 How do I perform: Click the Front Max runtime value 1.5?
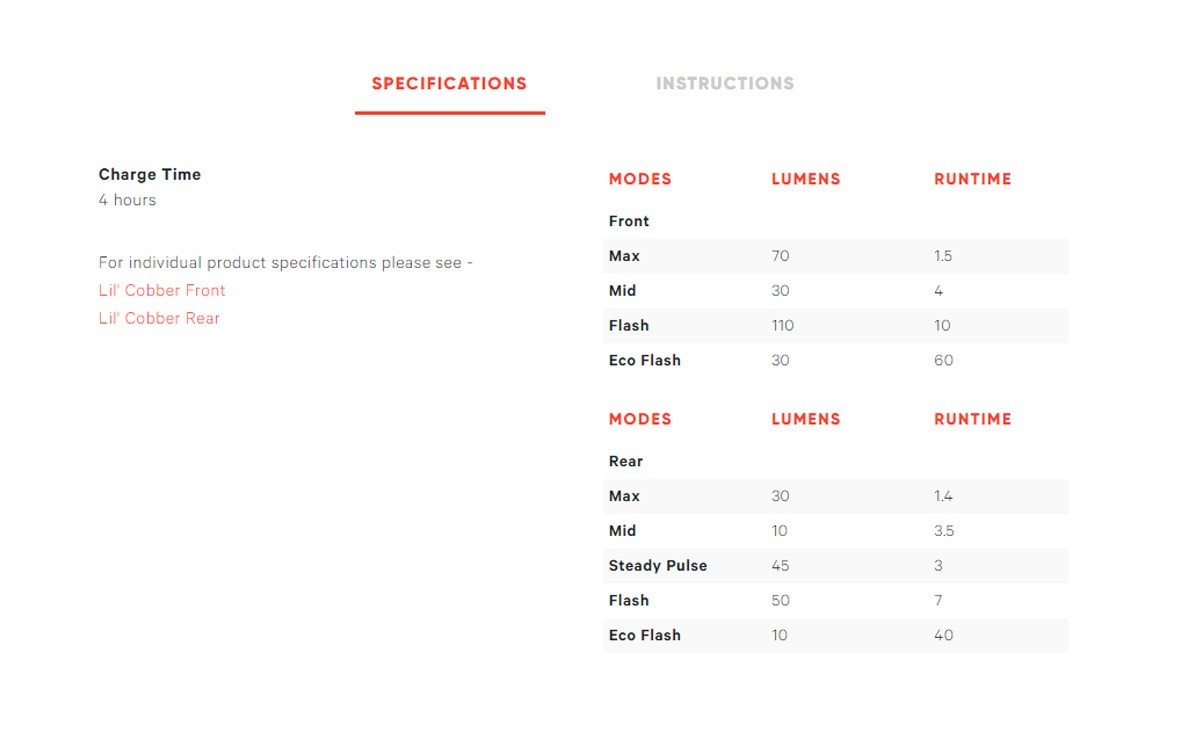[x=943, y=256]
